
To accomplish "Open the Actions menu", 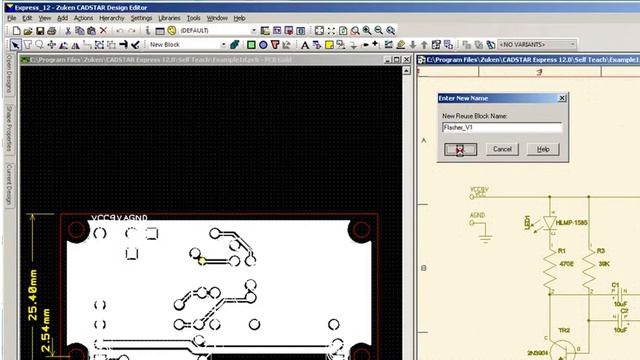I will [83, 18].
